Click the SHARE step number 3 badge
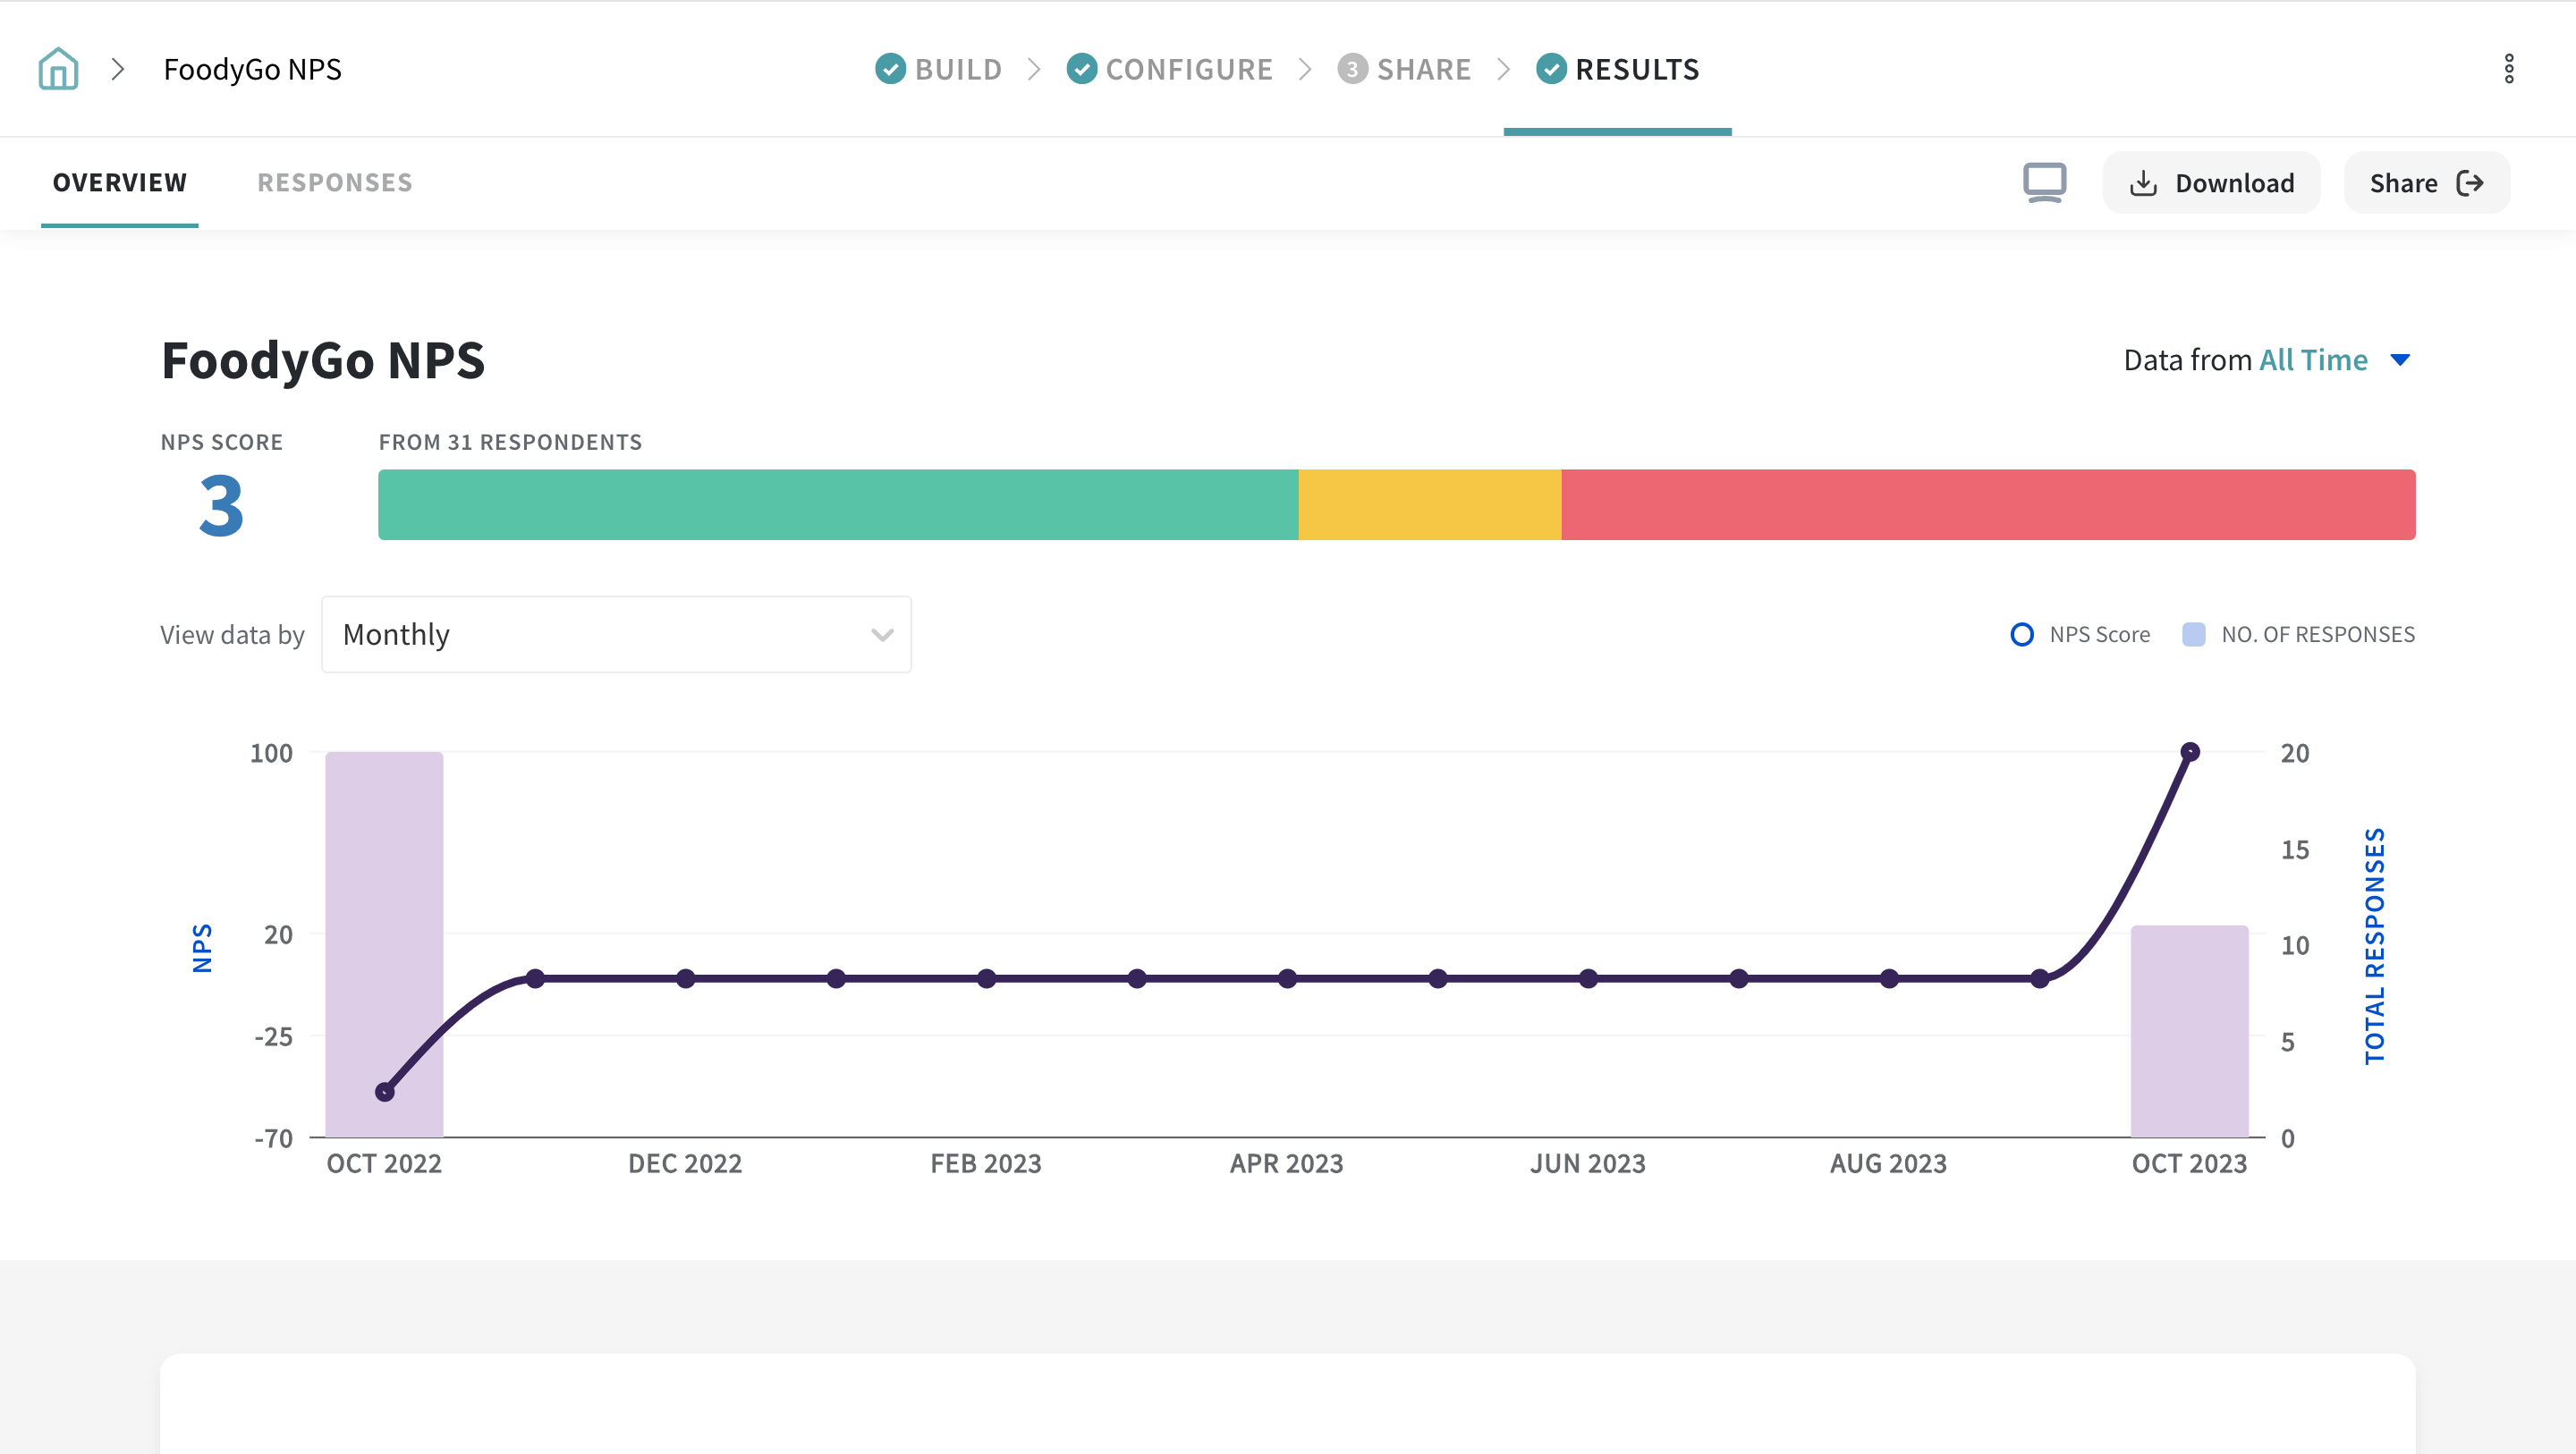This screenshot has height=1454, width=2576. [x=1352, y=69]
